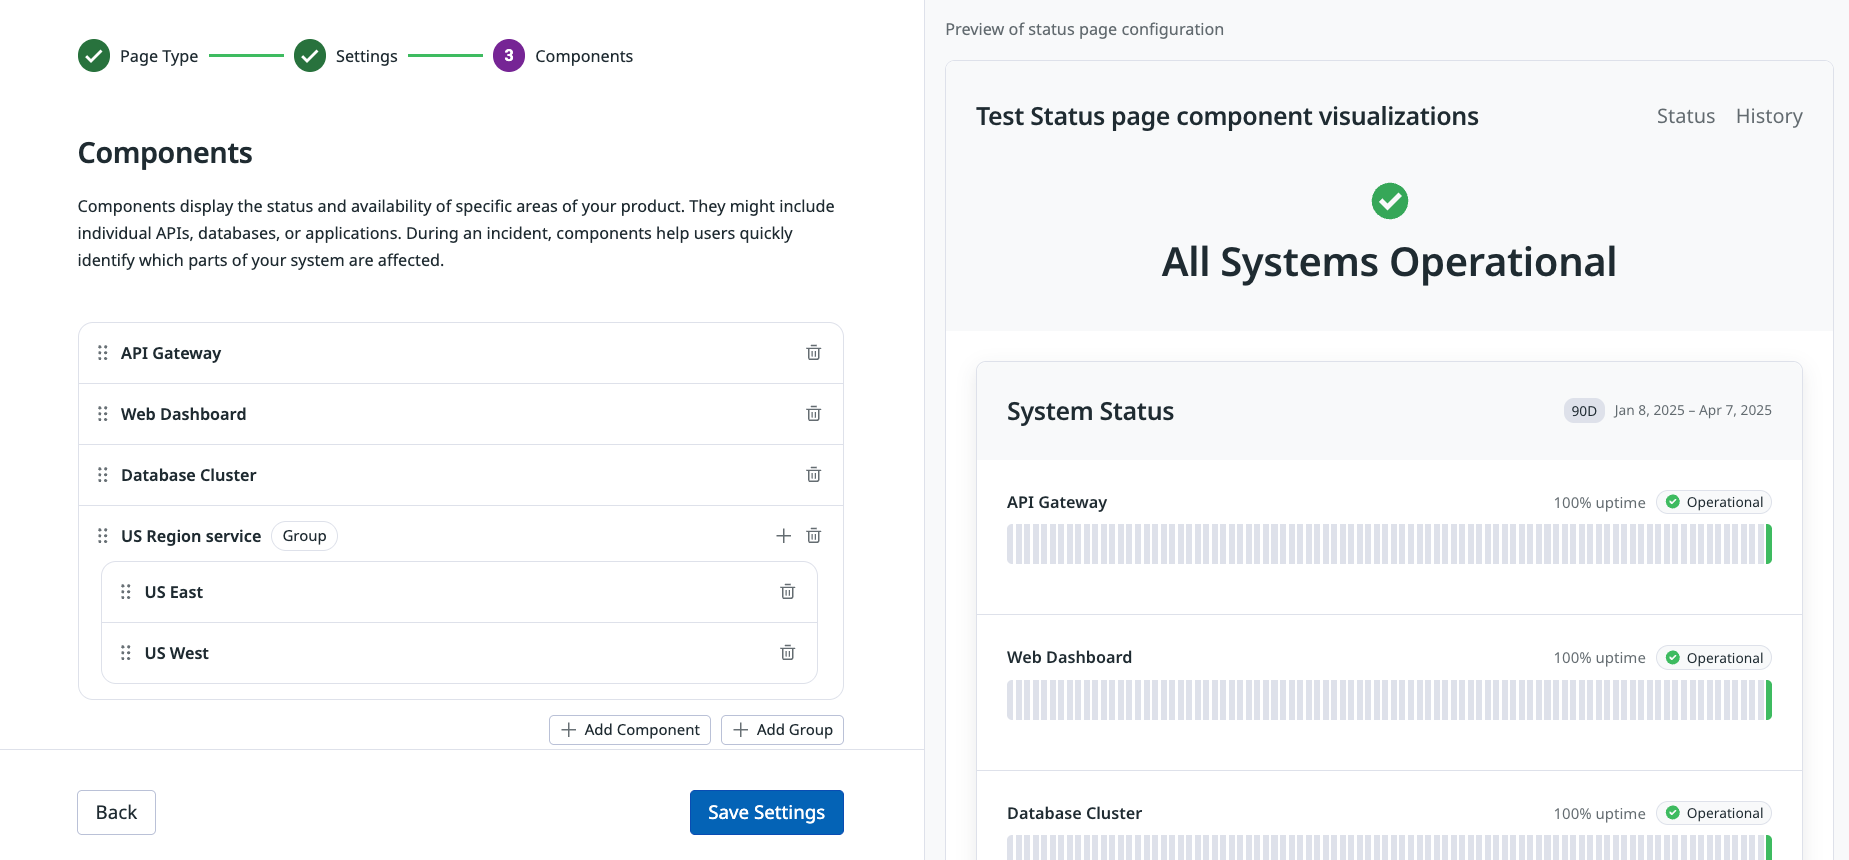
Task: Delete the API Gateway component
Action: [813, 353]
